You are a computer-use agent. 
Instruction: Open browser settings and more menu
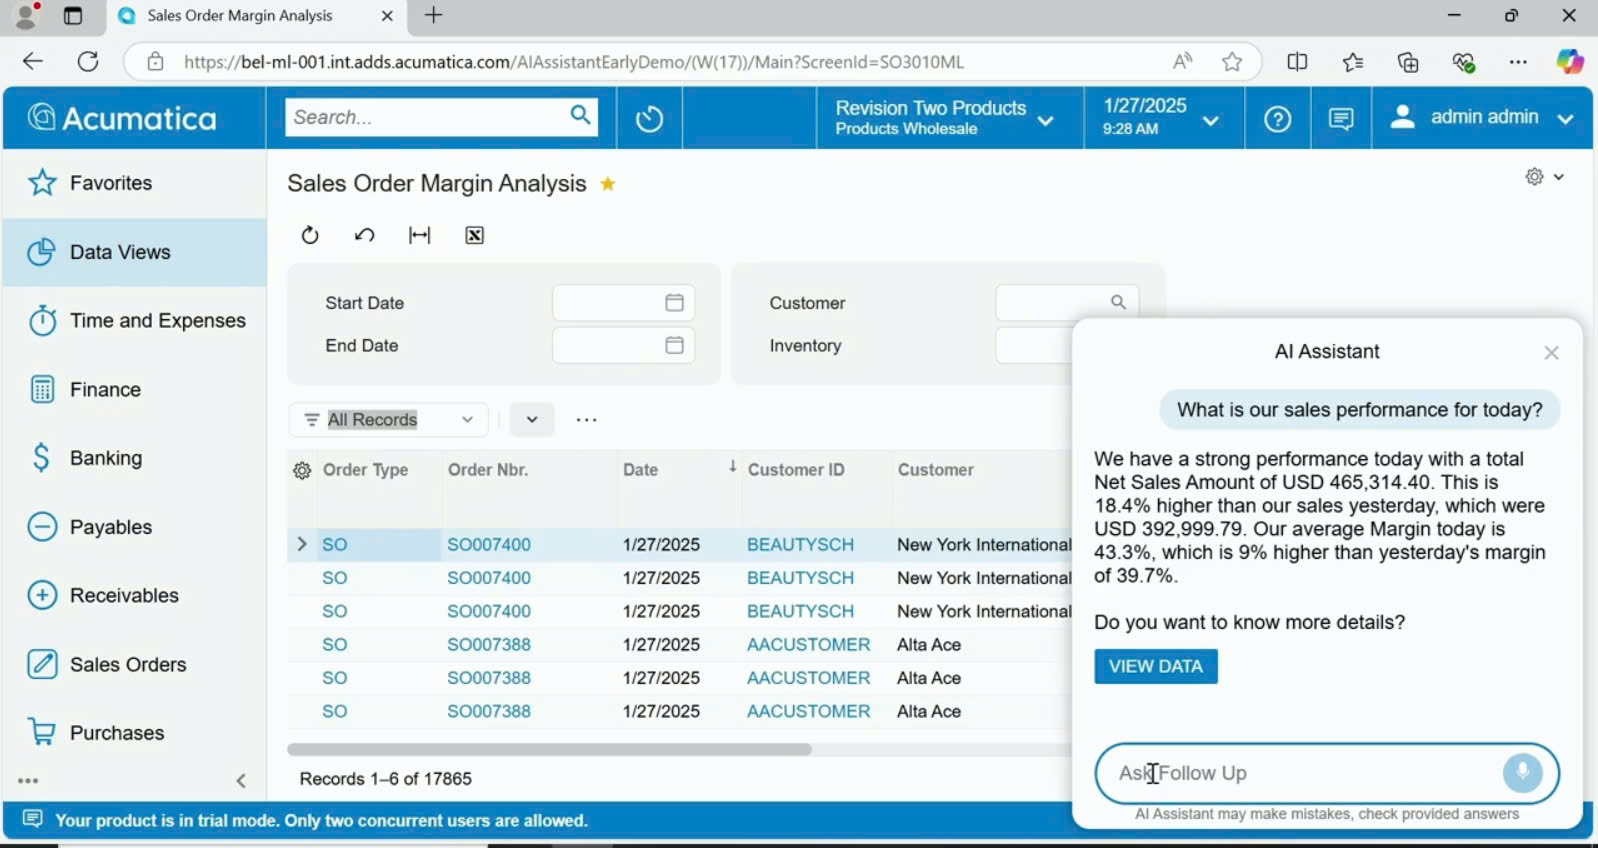click(x=1518, y=62)
